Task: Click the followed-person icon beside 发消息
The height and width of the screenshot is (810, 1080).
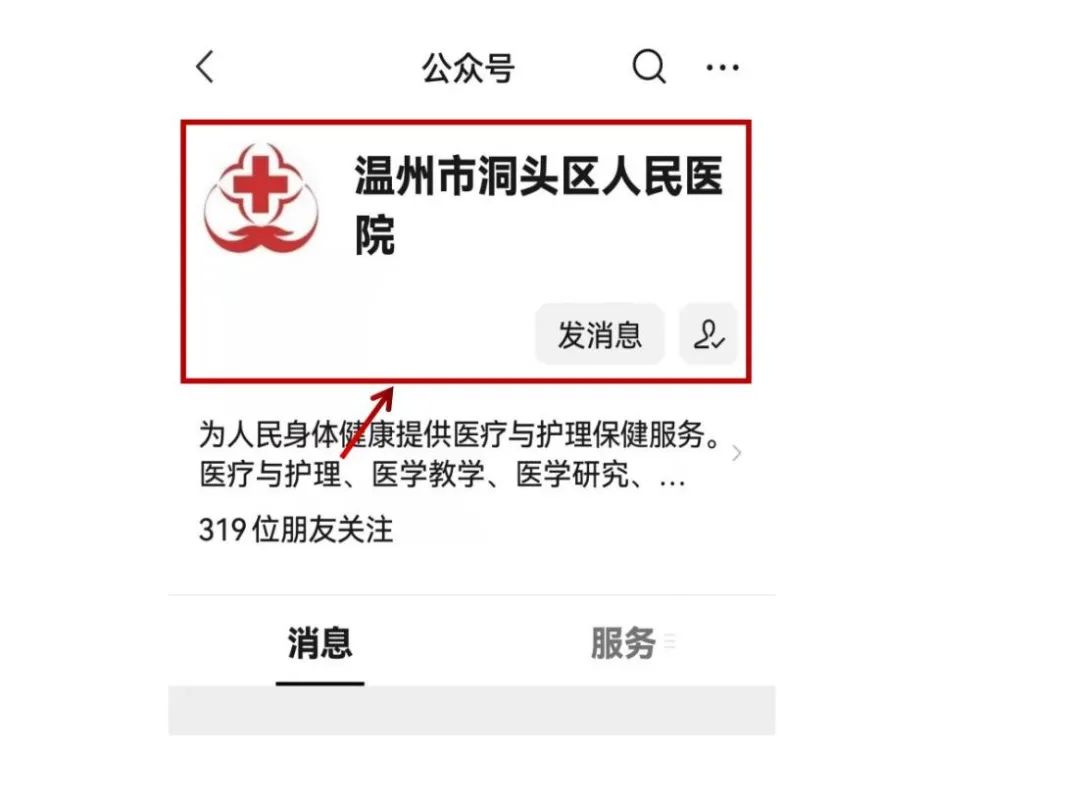Action: pos(708,334)
